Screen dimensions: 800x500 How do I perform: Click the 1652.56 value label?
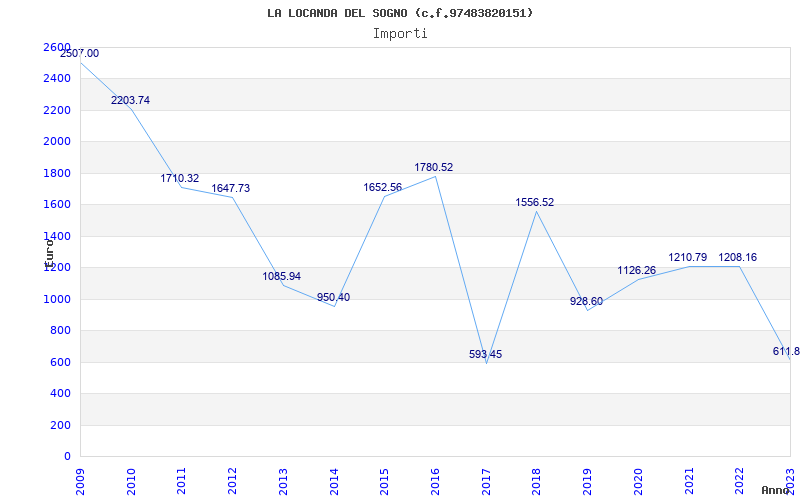point(383,187)
